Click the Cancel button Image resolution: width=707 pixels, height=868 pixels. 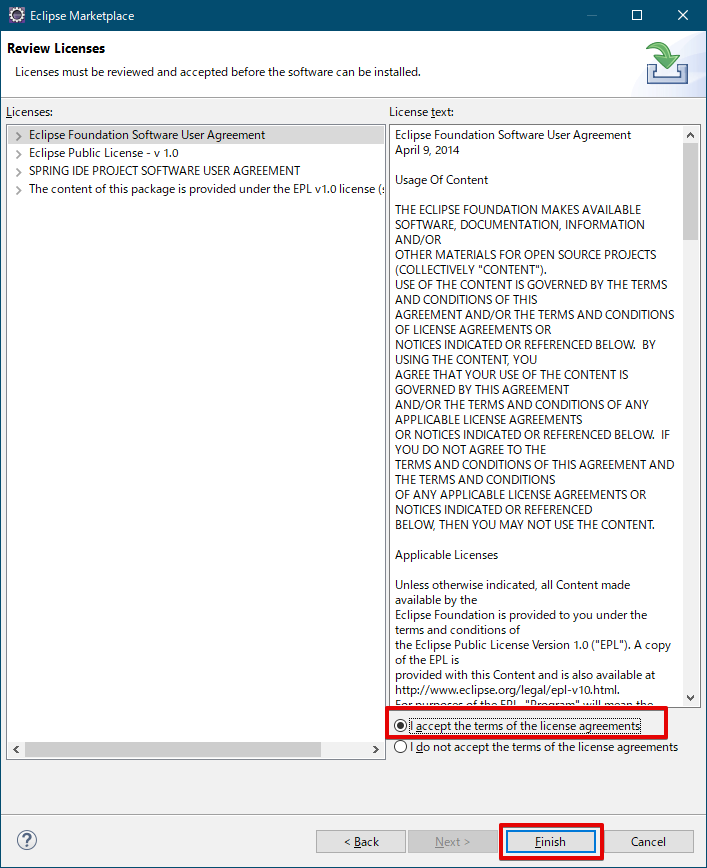click(648, 841)
